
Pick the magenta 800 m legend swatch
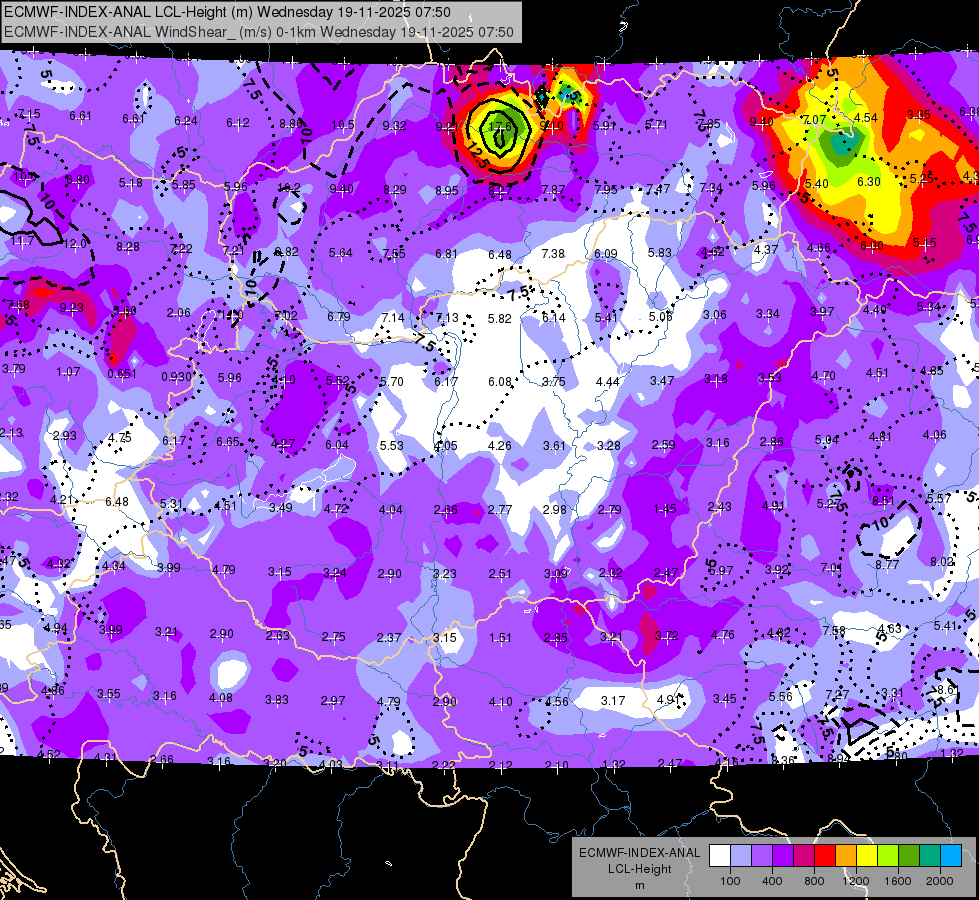point(804,856)
